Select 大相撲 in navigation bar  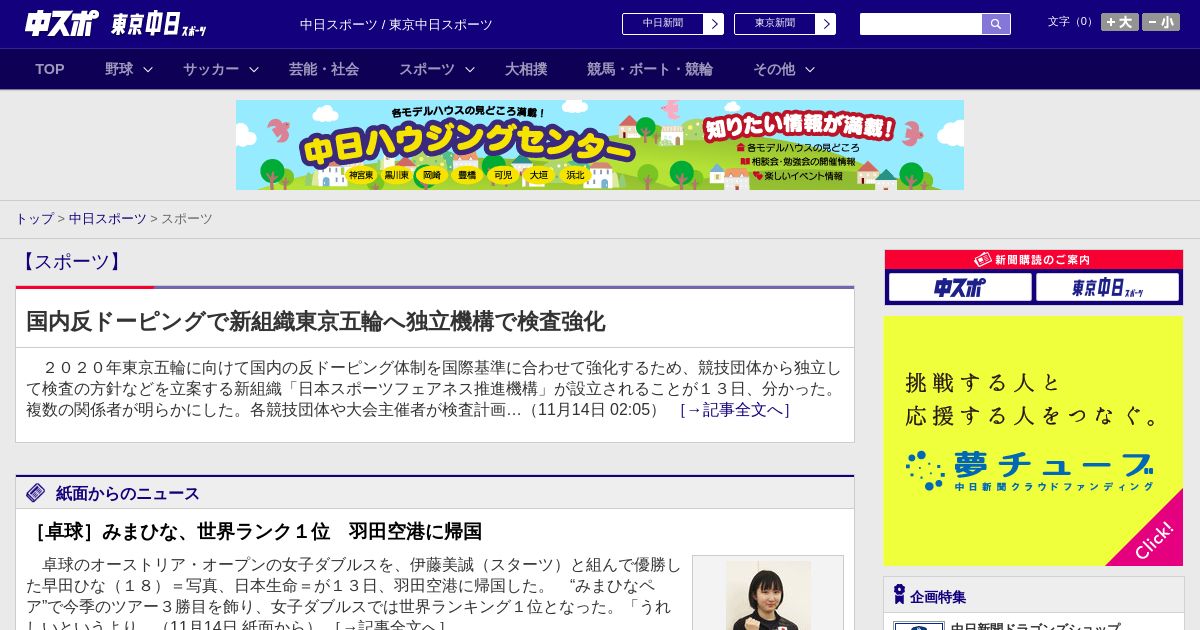tap(526, 69)
